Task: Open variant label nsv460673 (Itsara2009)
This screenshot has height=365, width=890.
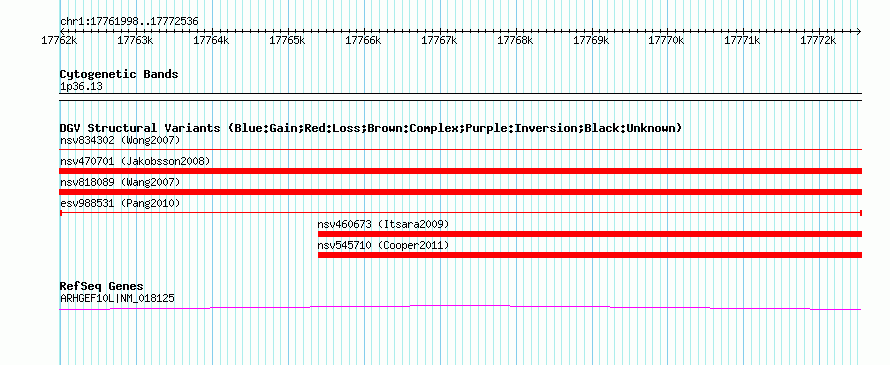Action: pos(383,224)
